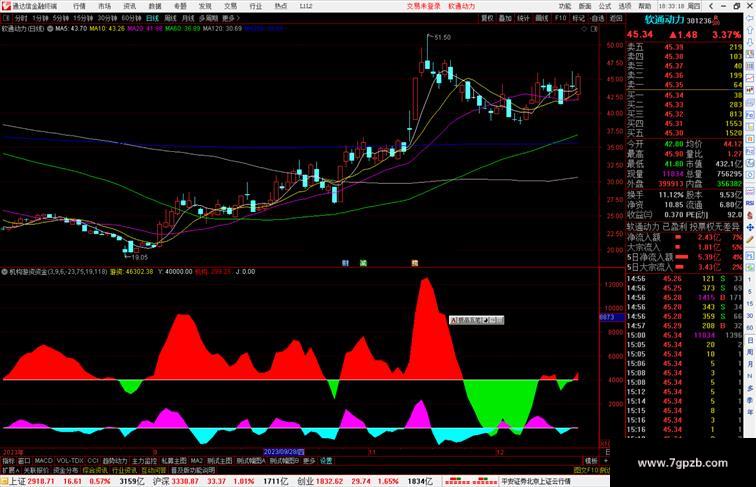Open the 公式 menu
The height and width of the screenshot is (487, 756).
pyautogui.click(x=605, y=6)
